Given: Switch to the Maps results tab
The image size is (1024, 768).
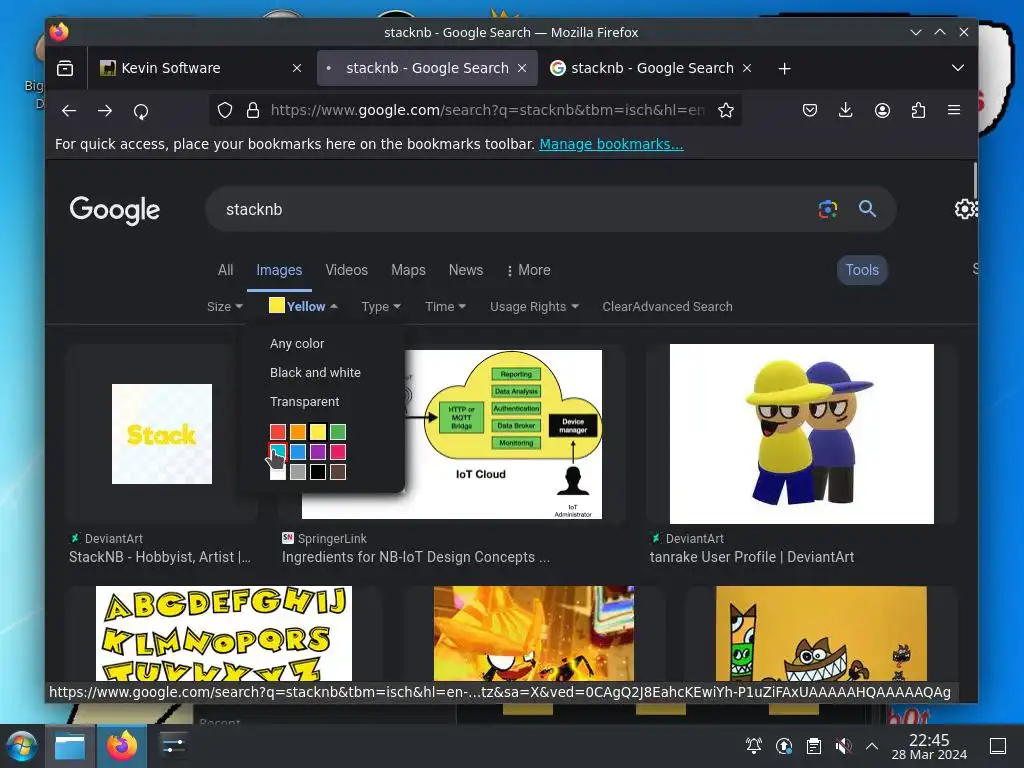Looking at the screenshot, I should pyautogui.click(x=408, y=270).
